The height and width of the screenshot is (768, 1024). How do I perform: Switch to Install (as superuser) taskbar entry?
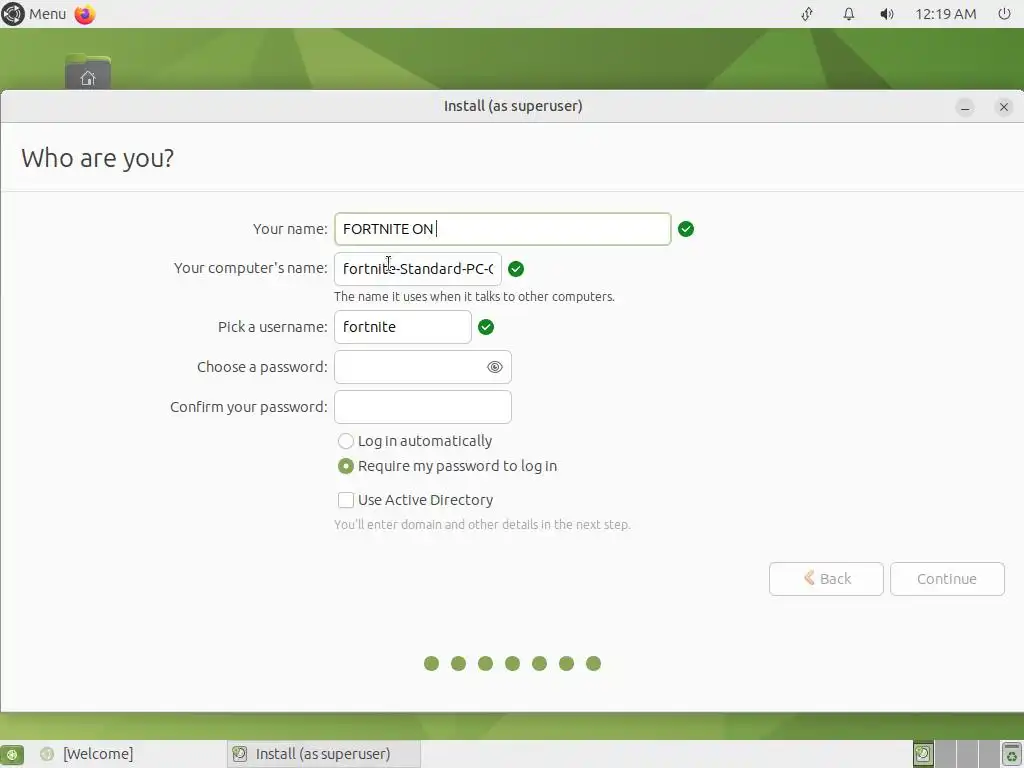click(x=324, y=754)
